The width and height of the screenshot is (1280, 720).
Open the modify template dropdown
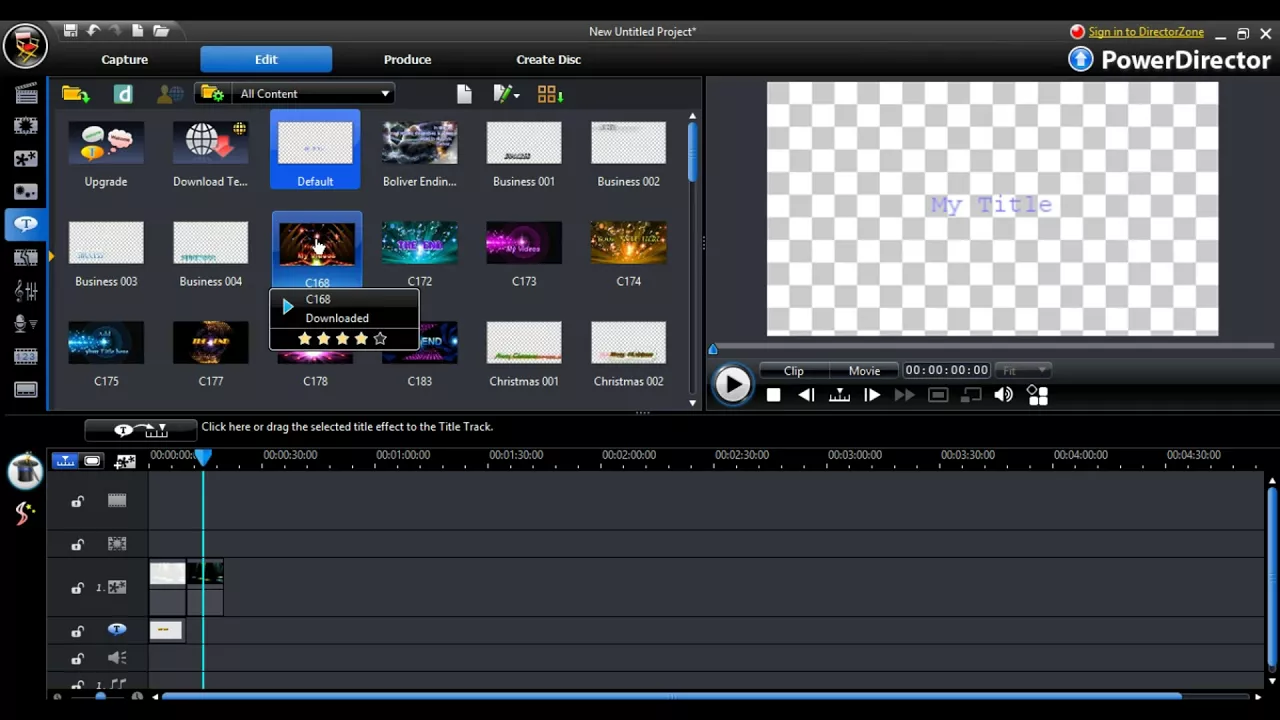pyautogui.click(x=506, y=94)
